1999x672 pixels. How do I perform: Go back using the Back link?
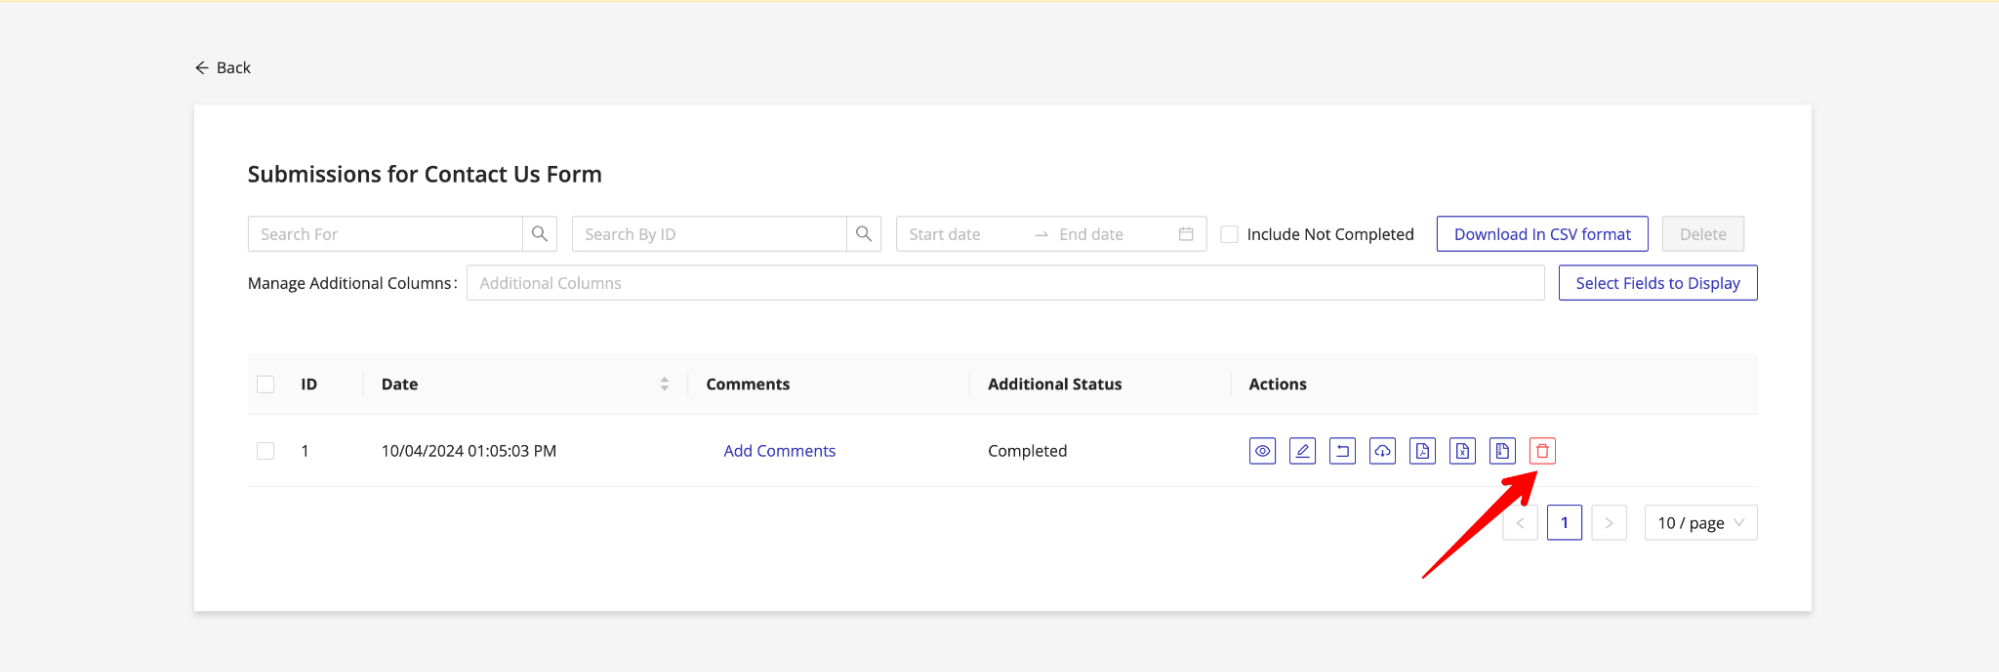click(223, 67)
